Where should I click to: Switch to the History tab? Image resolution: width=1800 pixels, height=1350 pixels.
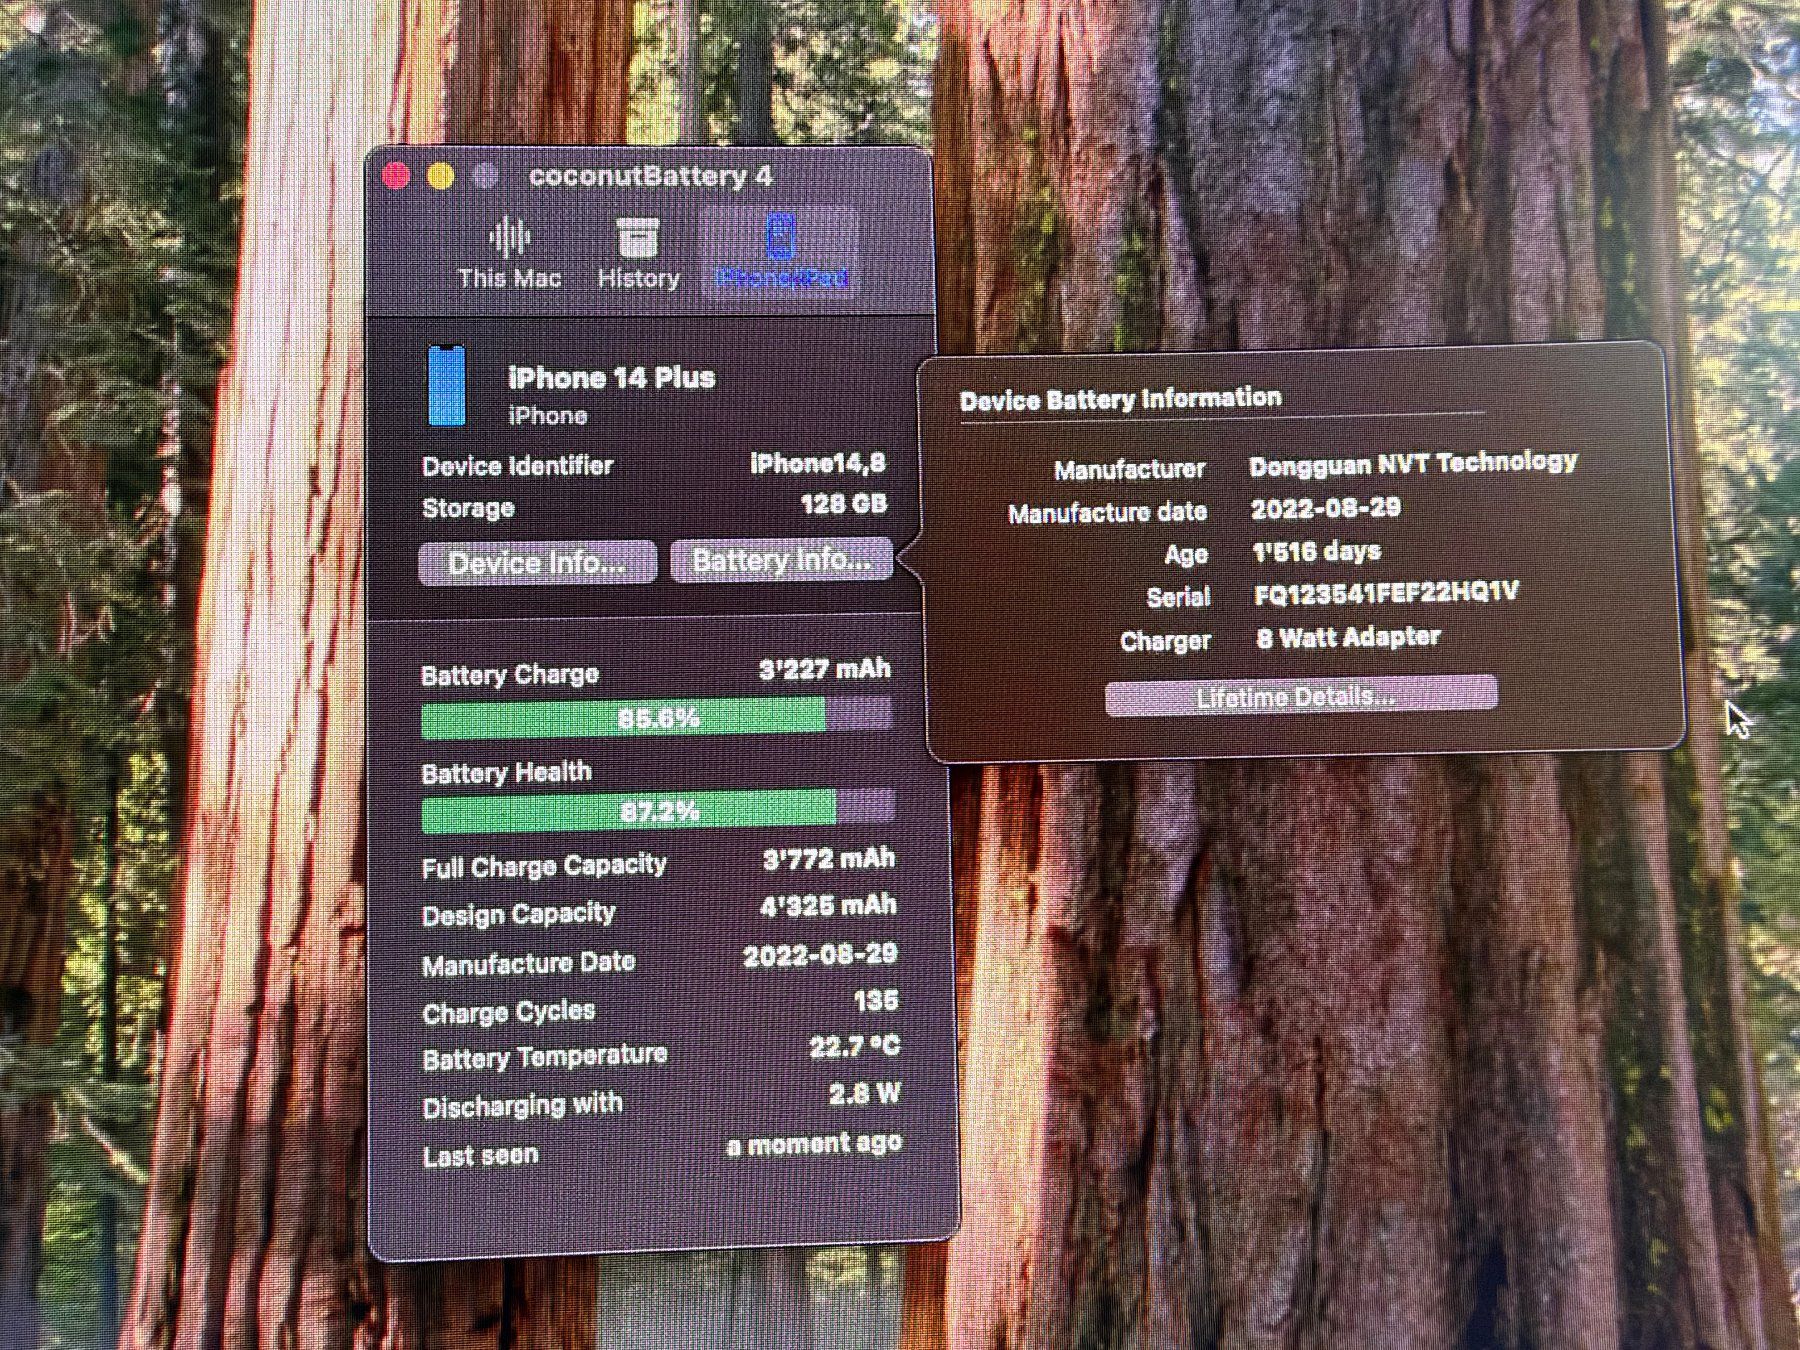tap(638, 255)
